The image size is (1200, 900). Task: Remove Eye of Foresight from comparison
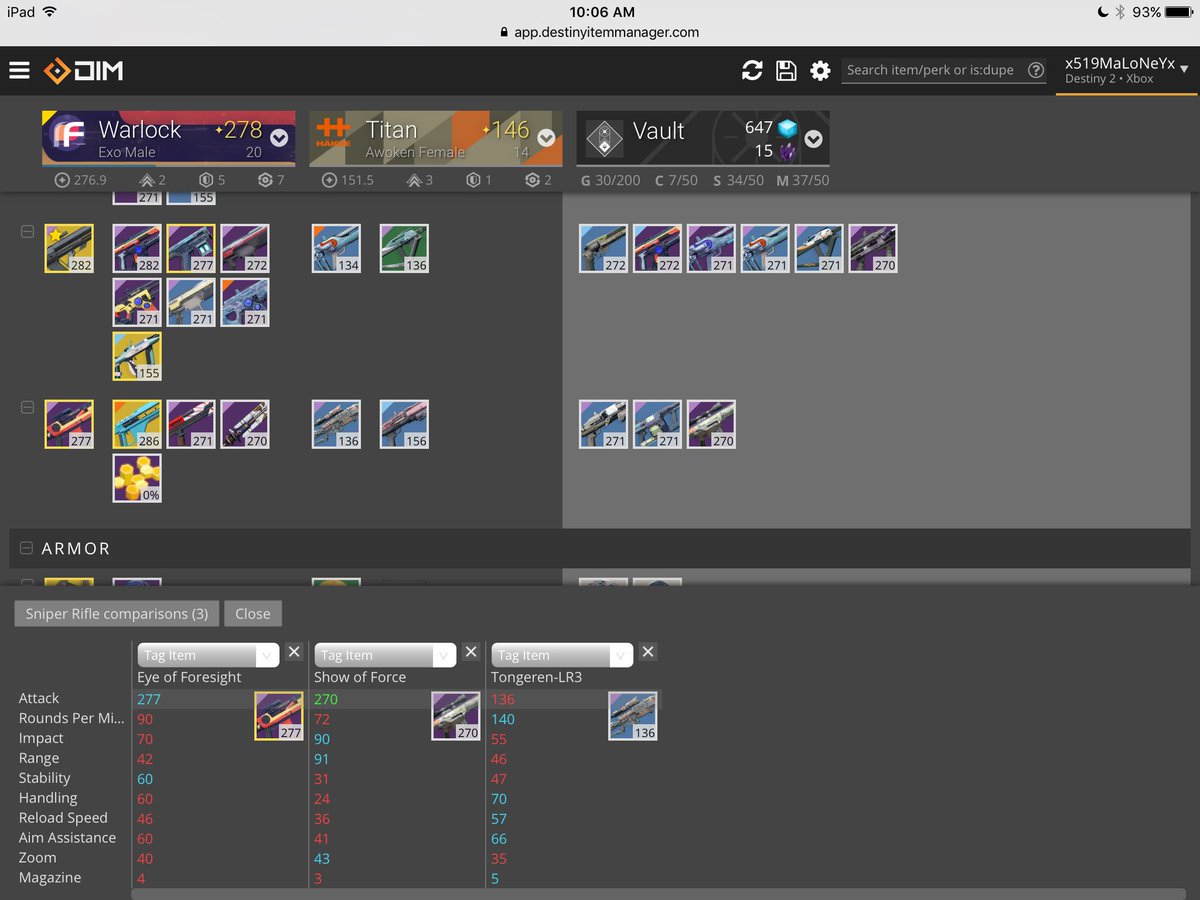294,652
